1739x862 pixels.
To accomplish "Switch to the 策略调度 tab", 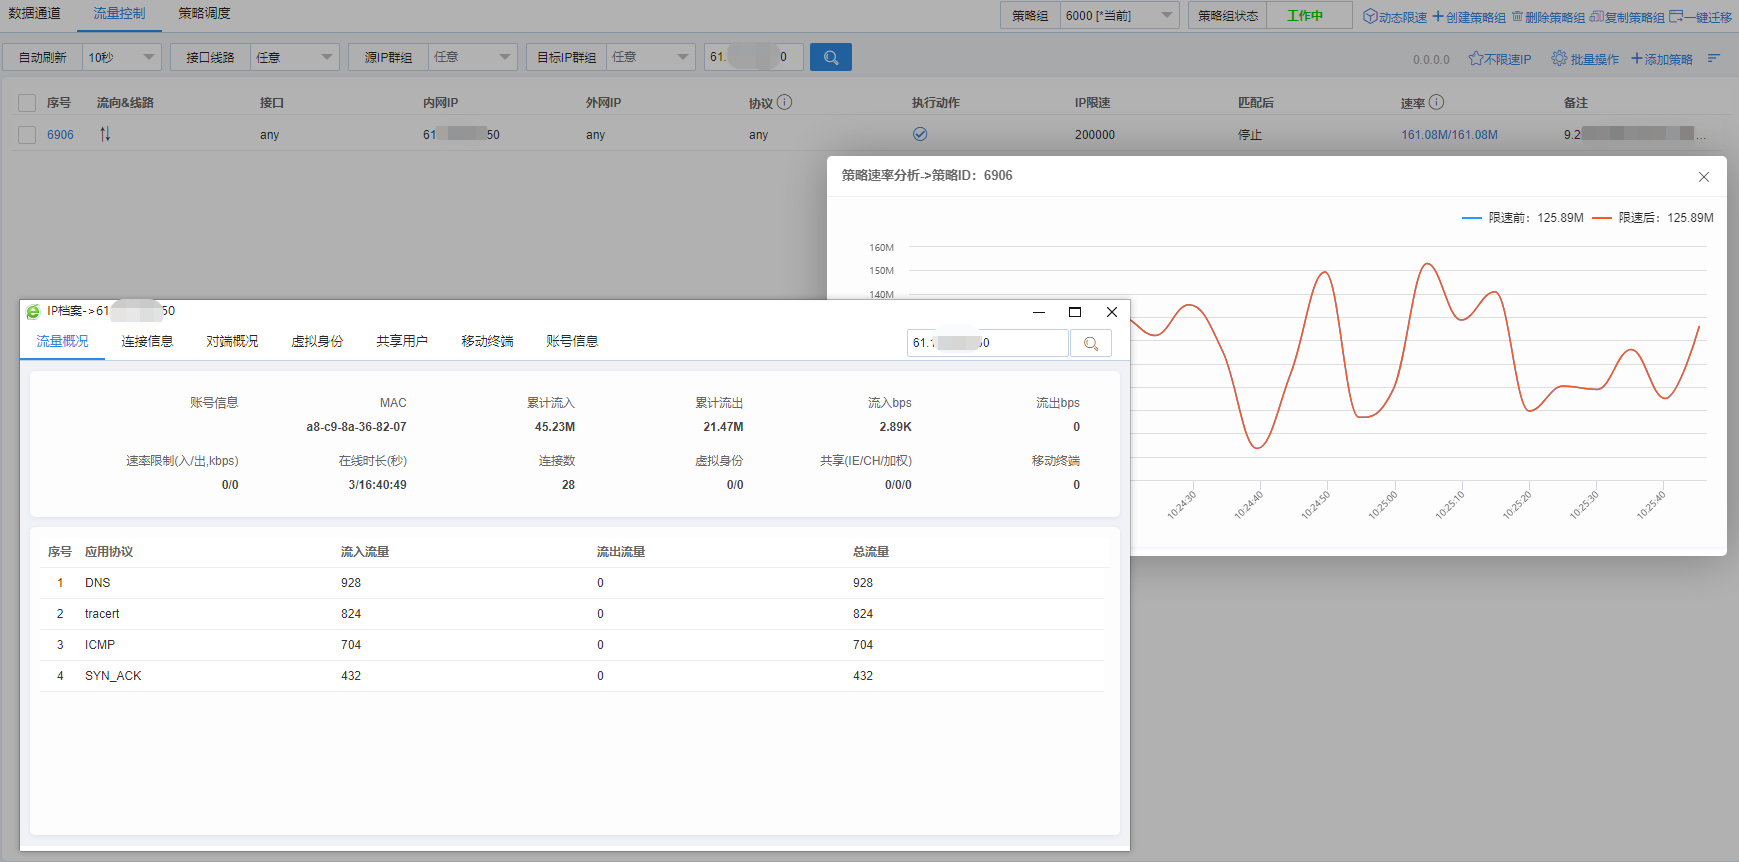I will [204, 13].
